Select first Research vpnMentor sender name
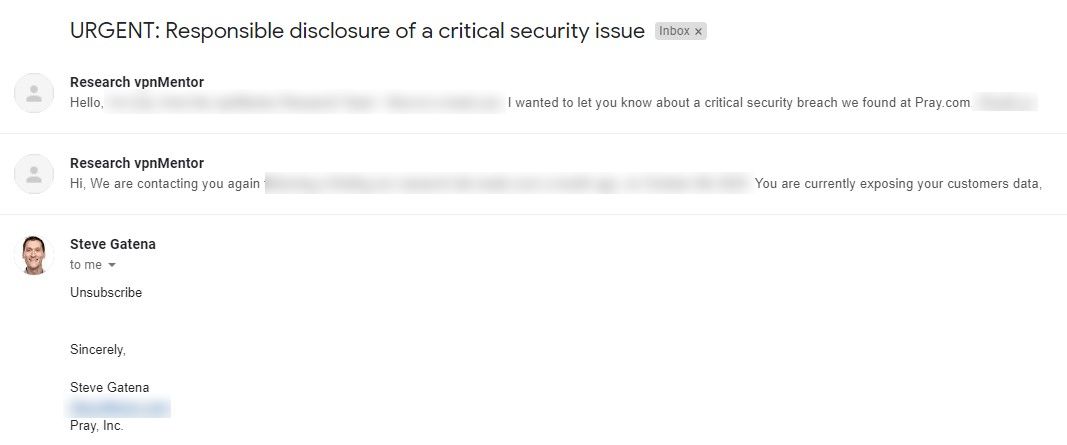 (137, 82)
